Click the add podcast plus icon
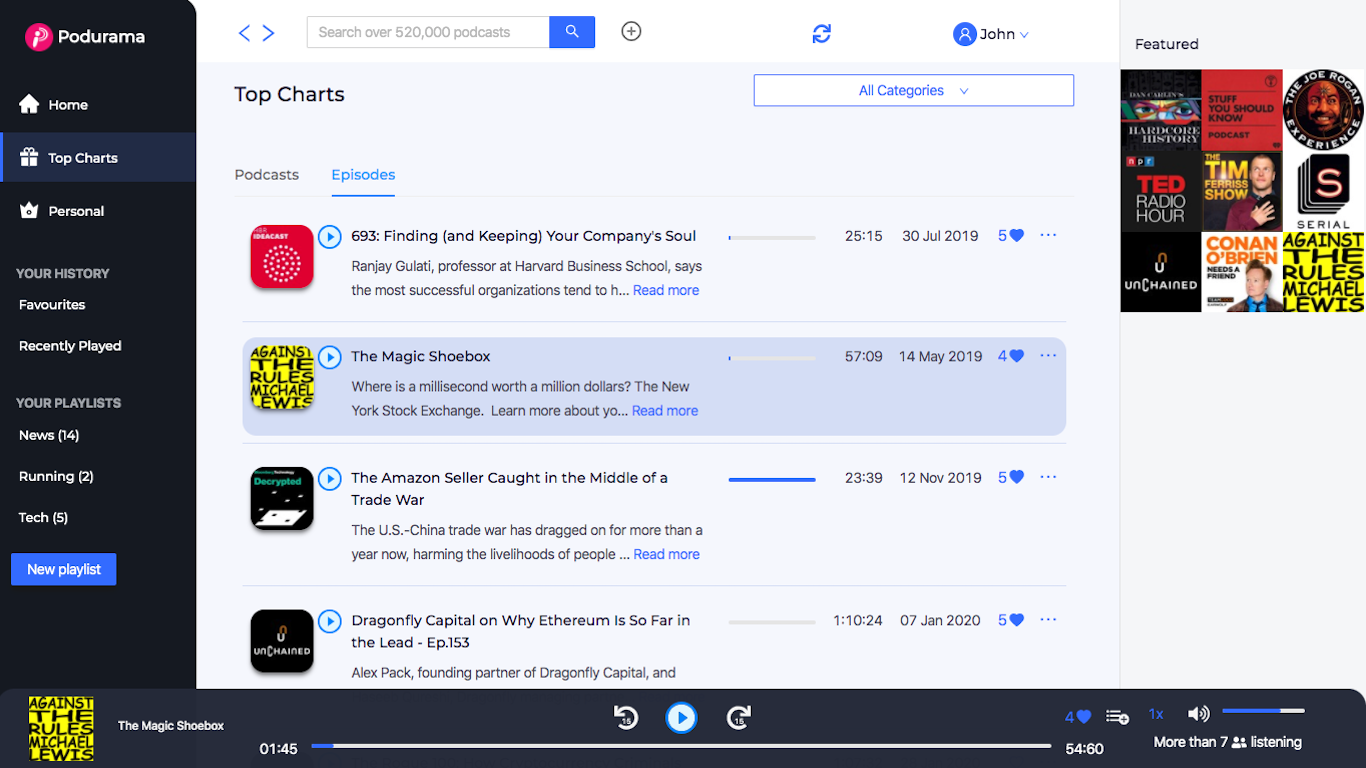Screen dimensions: 1366x768 click(x=631, y=32)
